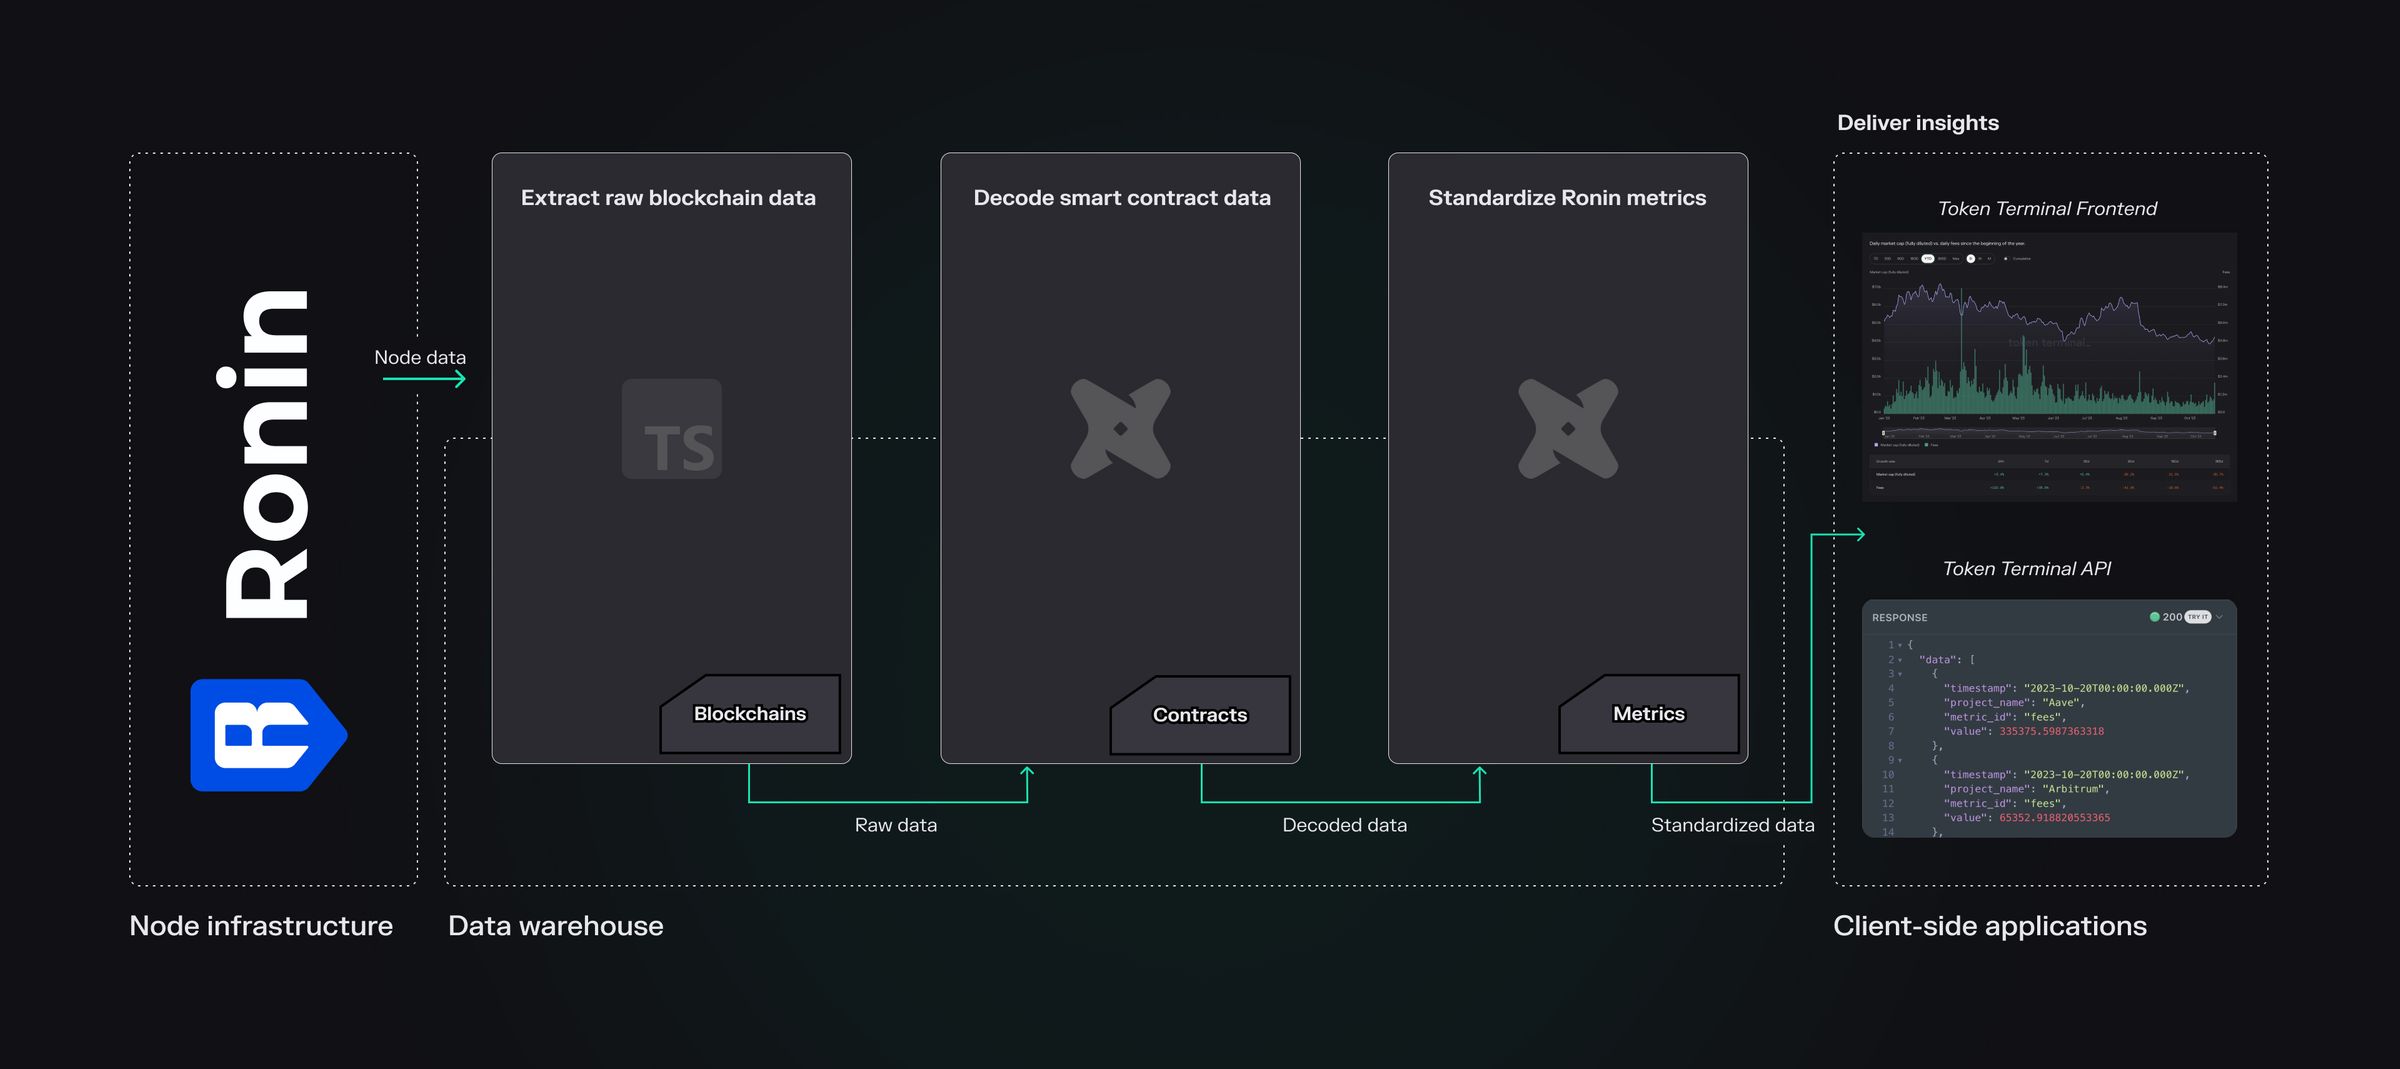This screenshot has width=2400, height=1069.
Task: Click the Standardized data label
Action: 1733,825
